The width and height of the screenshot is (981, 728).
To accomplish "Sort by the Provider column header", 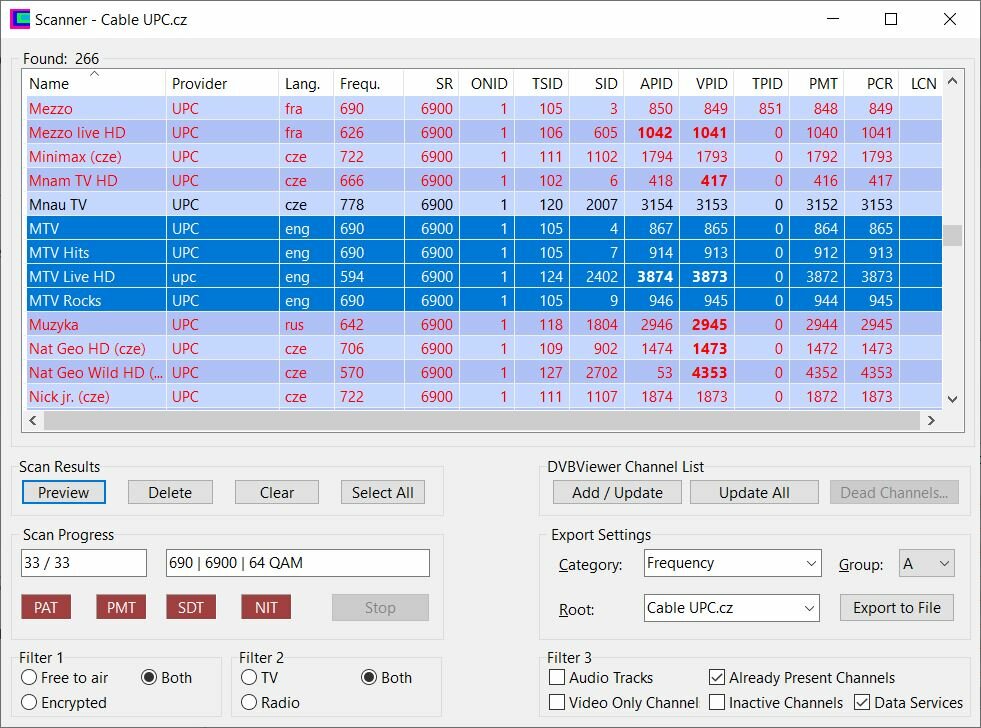I will [221, 84].
